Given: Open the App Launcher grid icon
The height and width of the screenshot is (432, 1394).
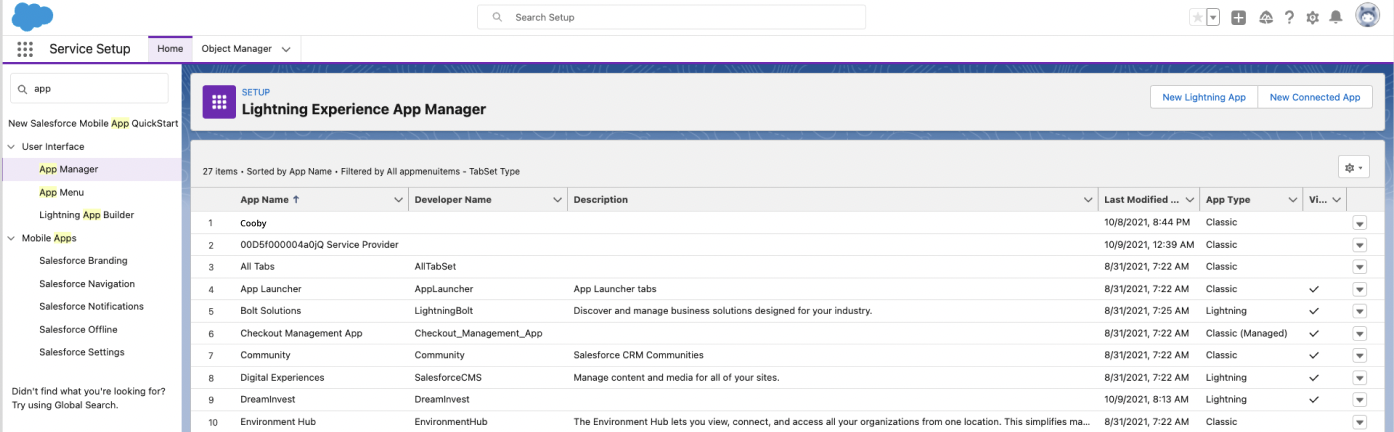Looking at the screenshot, I should tap(25, 49).
